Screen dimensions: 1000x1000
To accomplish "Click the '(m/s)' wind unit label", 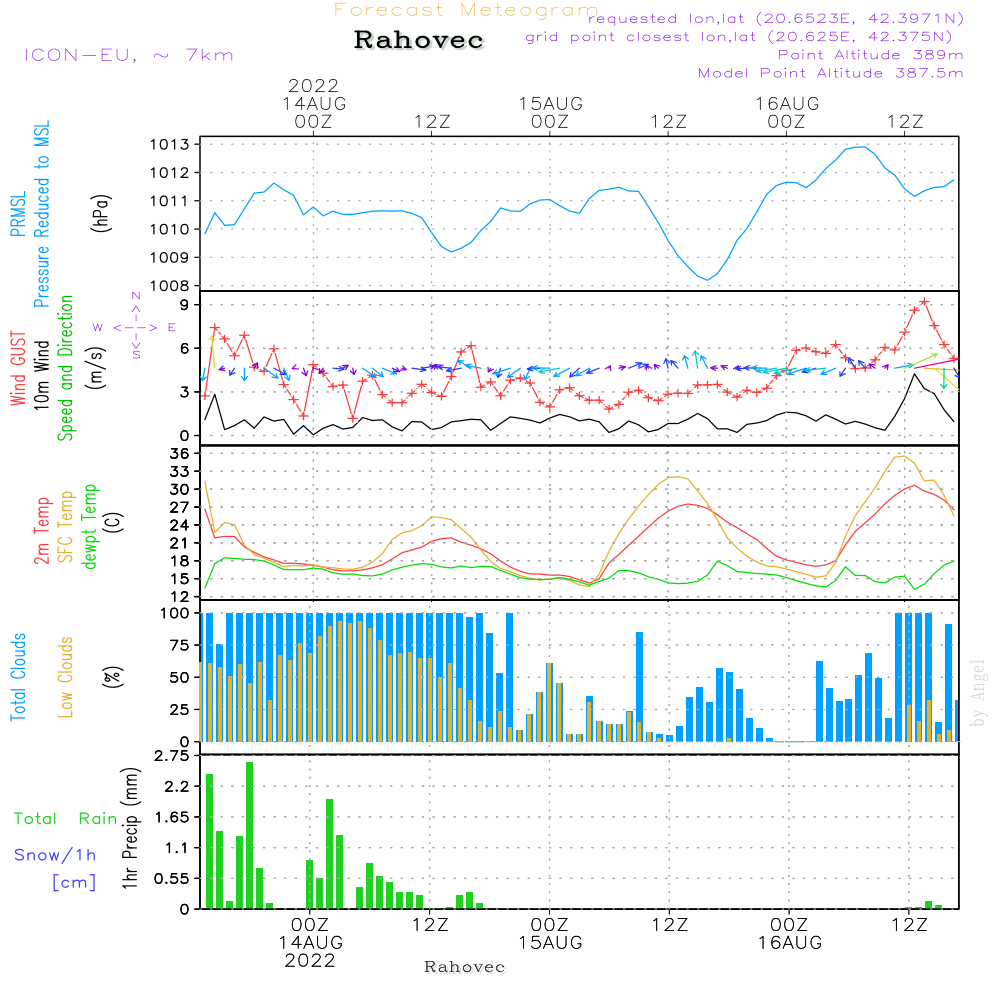I will point(96,369).
